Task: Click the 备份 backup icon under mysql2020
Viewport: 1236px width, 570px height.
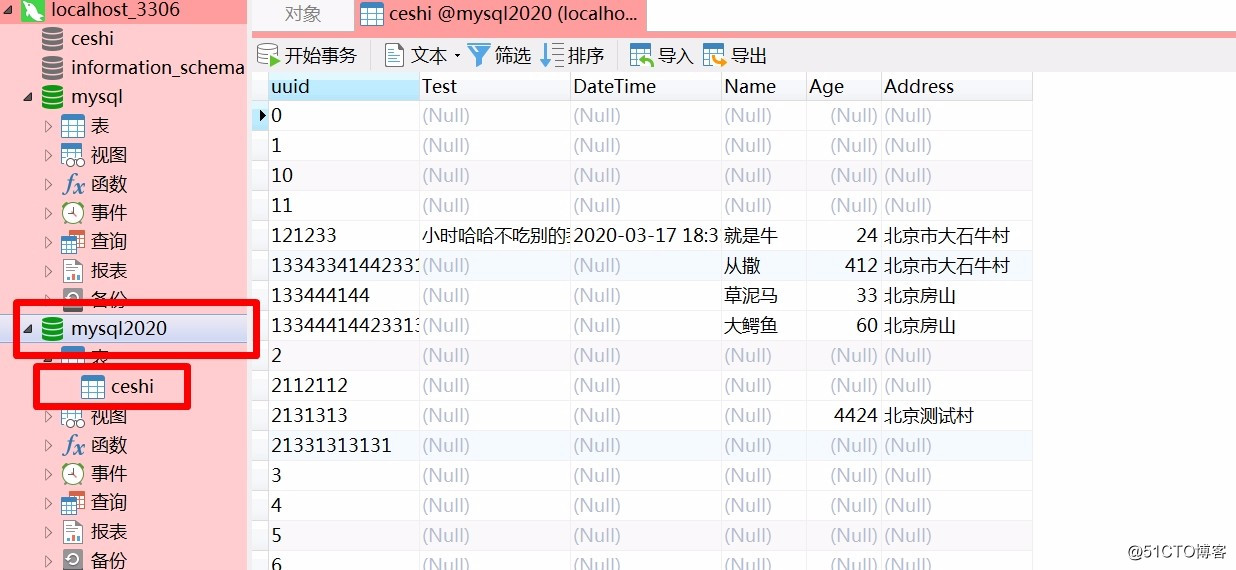Action: coord(73,560)
